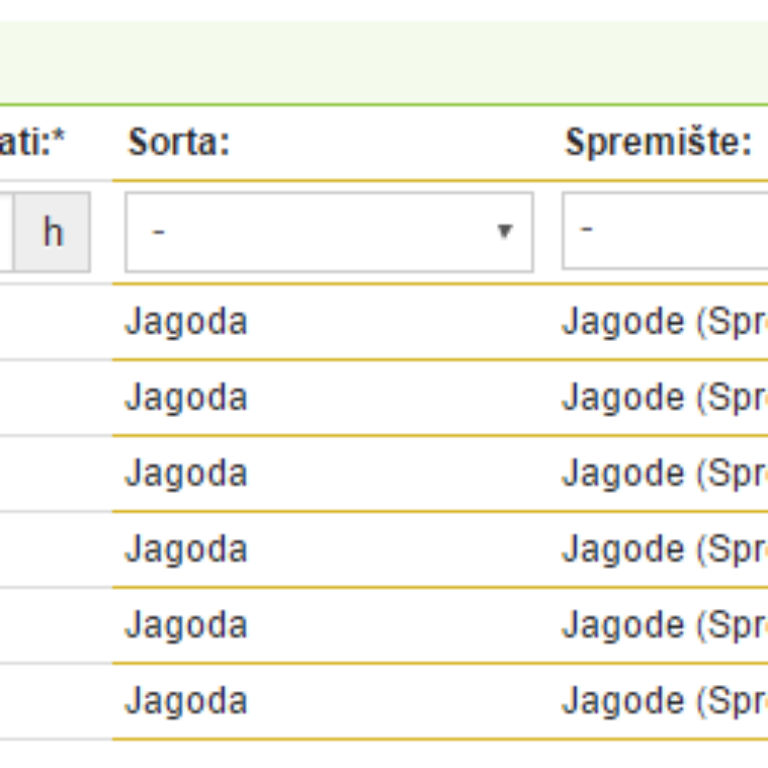Select Jagoda in the third table row

[x=186, y=473]
